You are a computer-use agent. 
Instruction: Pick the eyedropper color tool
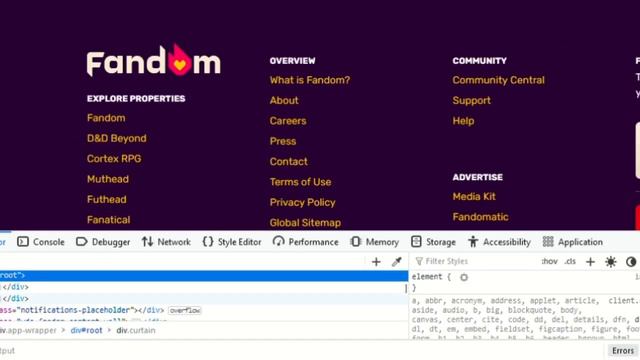(396, 262)
